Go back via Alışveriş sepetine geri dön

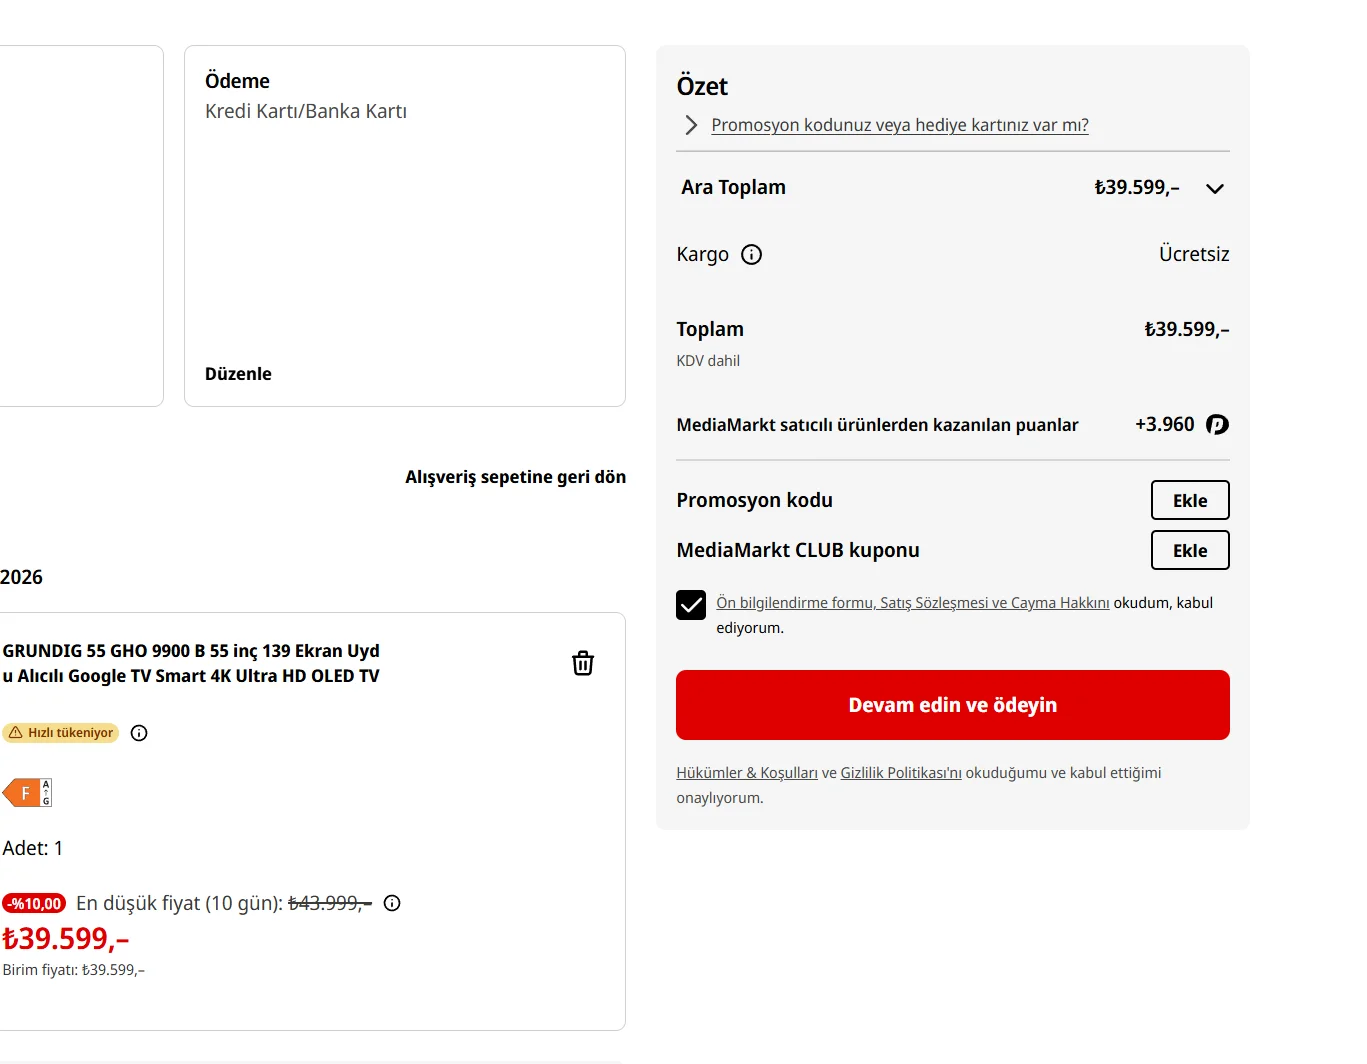(516, 477)
